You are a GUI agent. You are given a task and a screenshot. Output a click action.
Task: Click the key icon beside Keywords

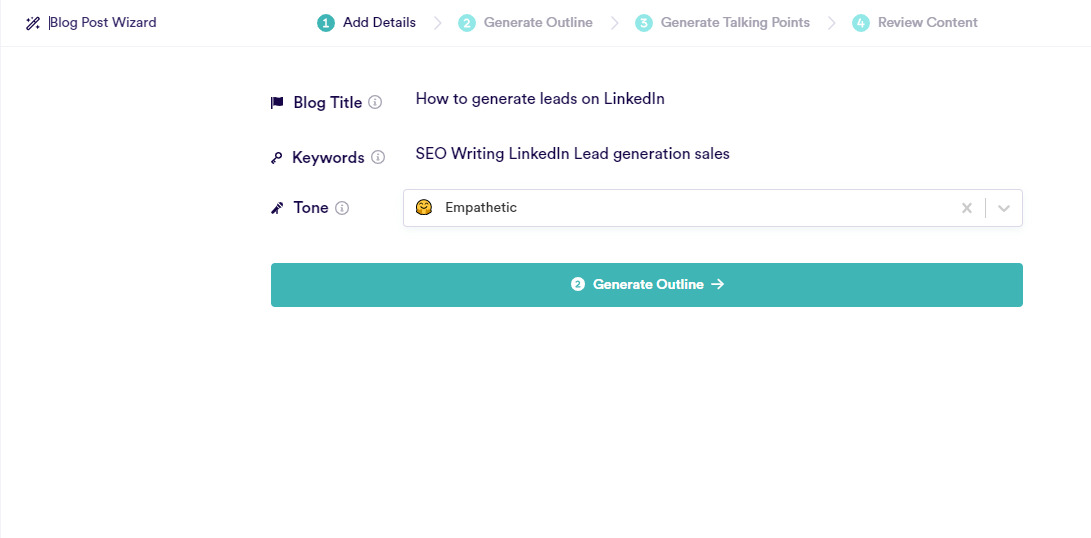click(x=276, y=158)
